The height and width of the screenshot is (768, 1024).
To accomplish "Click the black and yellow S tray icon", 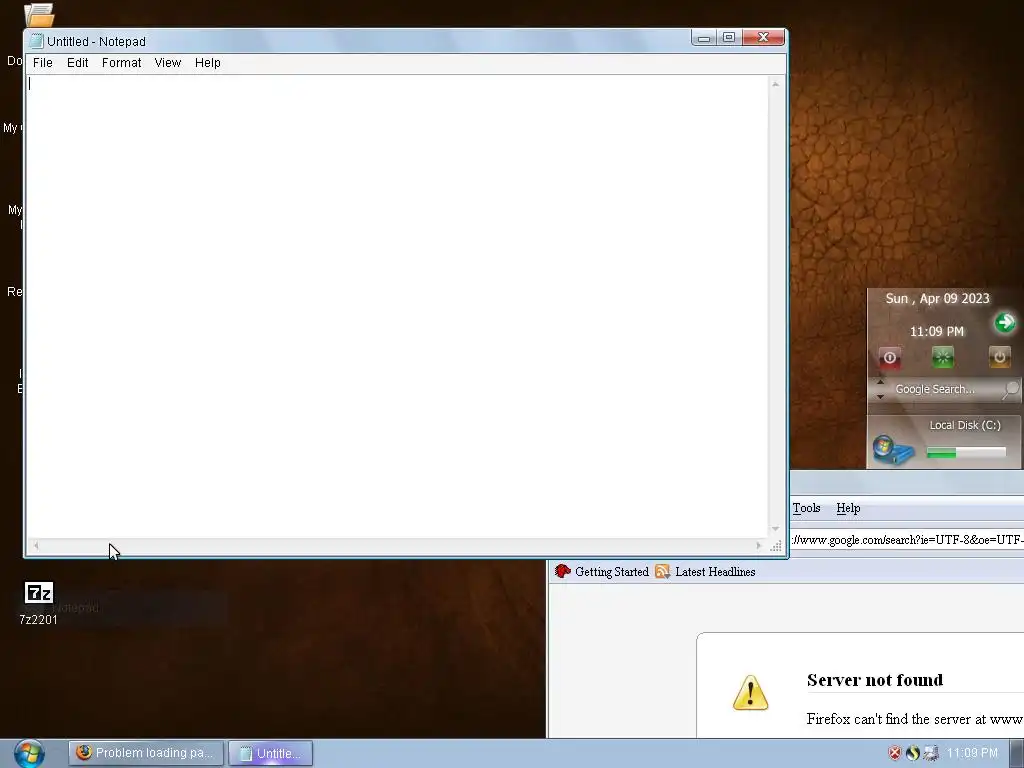I will tap(913, 753).
